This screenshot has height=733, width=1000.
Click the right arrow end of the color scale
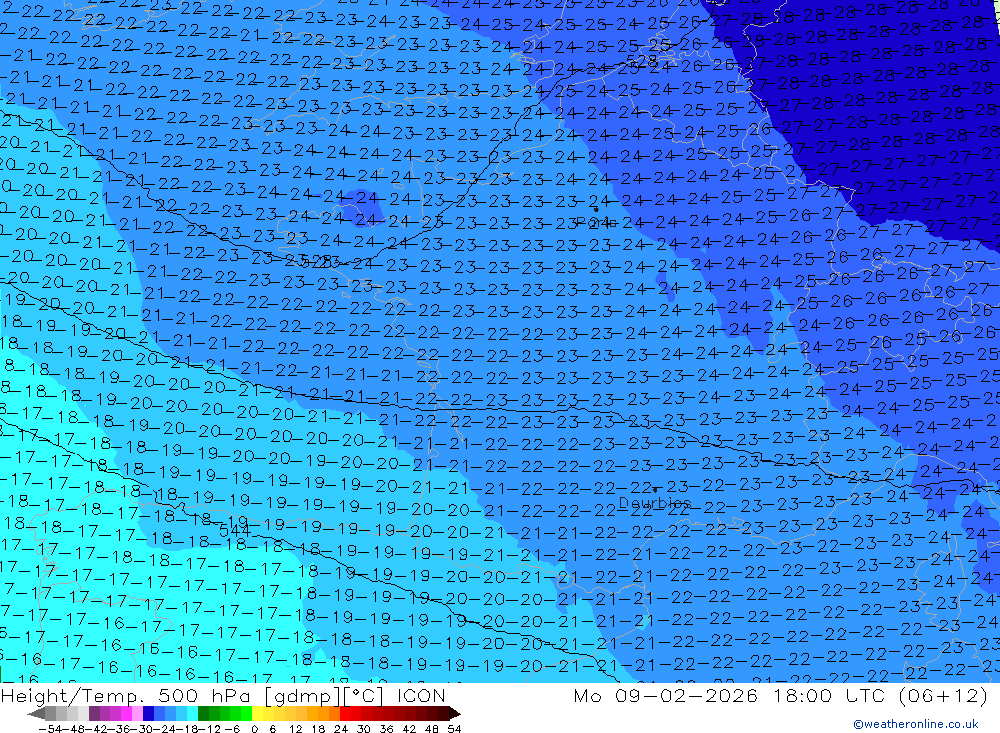pos(455,714)
